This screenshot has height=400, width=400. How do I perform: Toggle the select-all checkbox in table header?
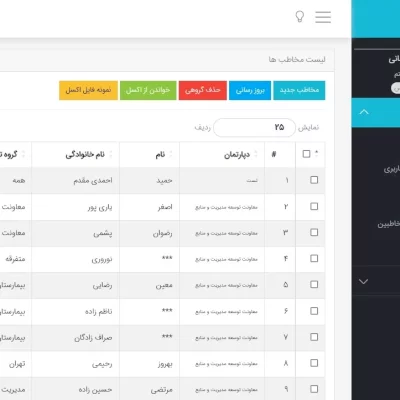[306, 154]
